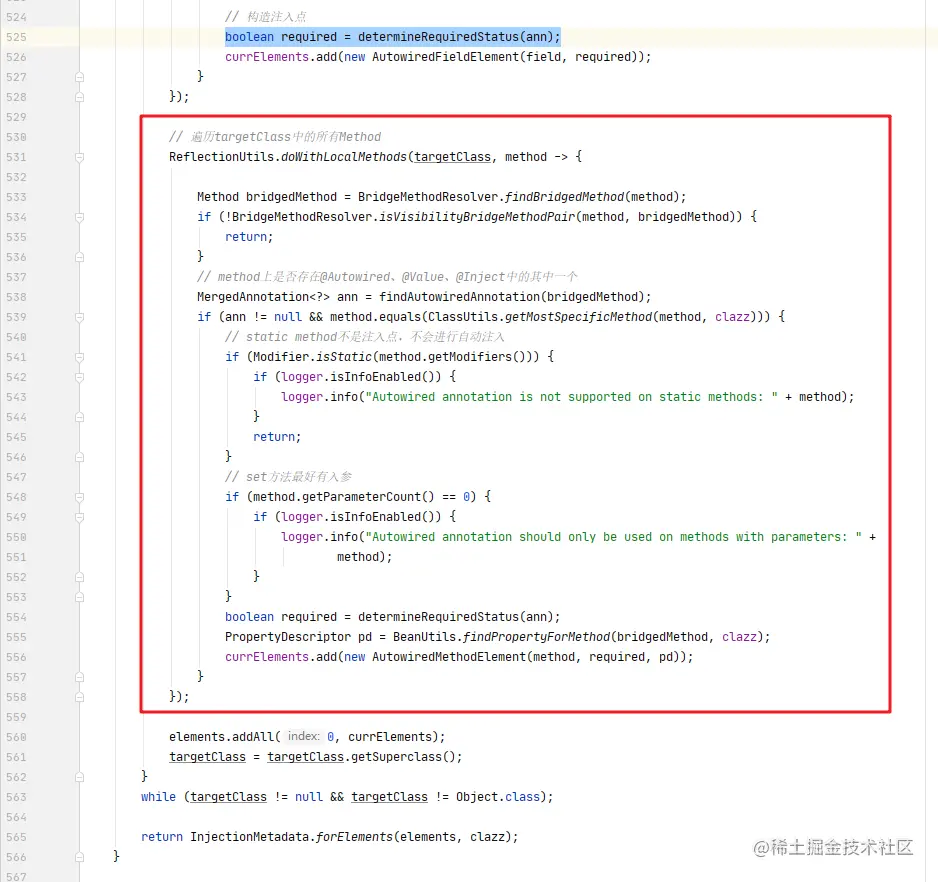Viewport: 938px width, 882px height.
Task: Click the comment on line 530 about targetClass Method
Action: pos(275,137)
